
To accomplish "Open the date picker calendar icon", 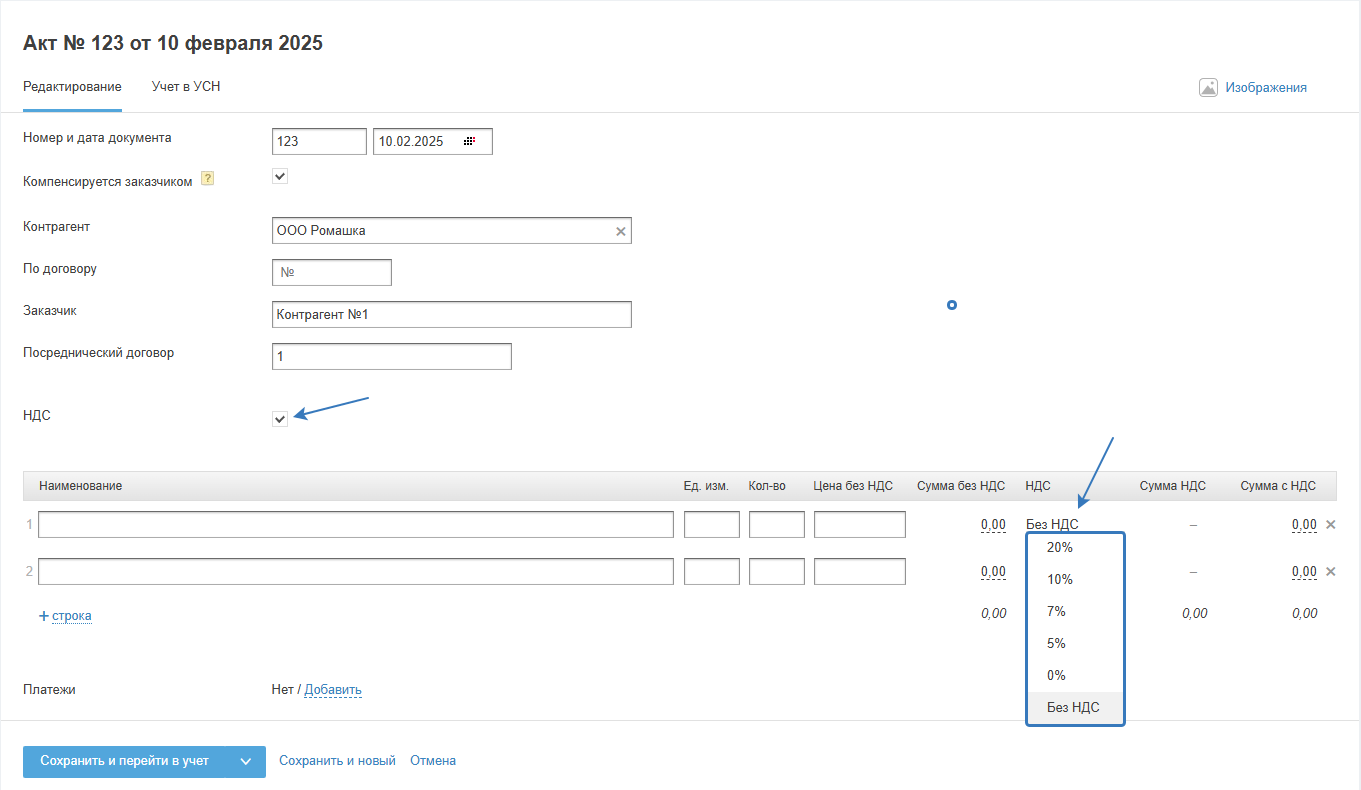I will (468, 142).
